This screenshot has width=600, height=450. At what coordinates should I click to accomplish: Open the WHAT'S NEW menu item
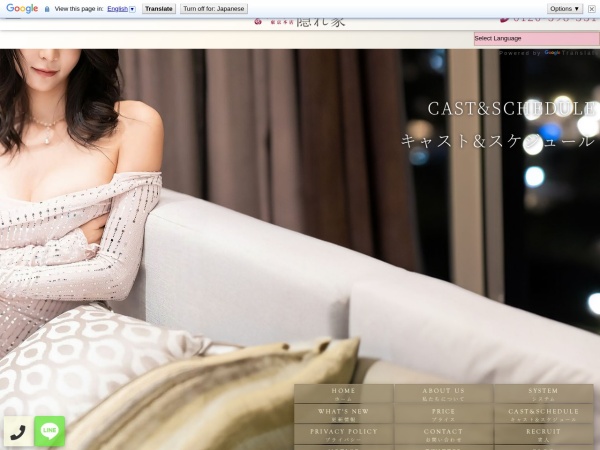click(x=344, y=414)
